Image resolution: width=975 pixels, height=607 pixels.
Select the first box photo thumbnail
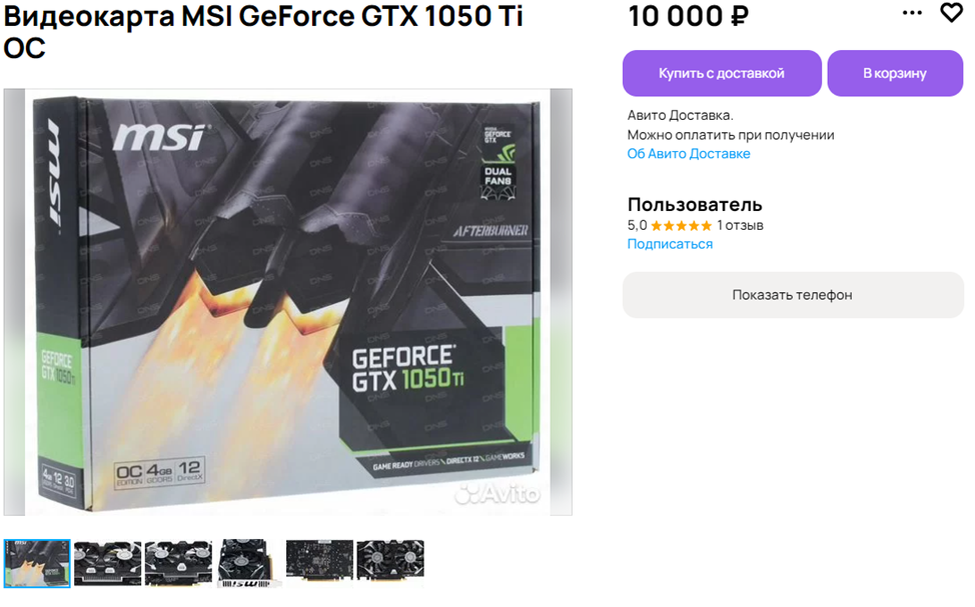37,563
